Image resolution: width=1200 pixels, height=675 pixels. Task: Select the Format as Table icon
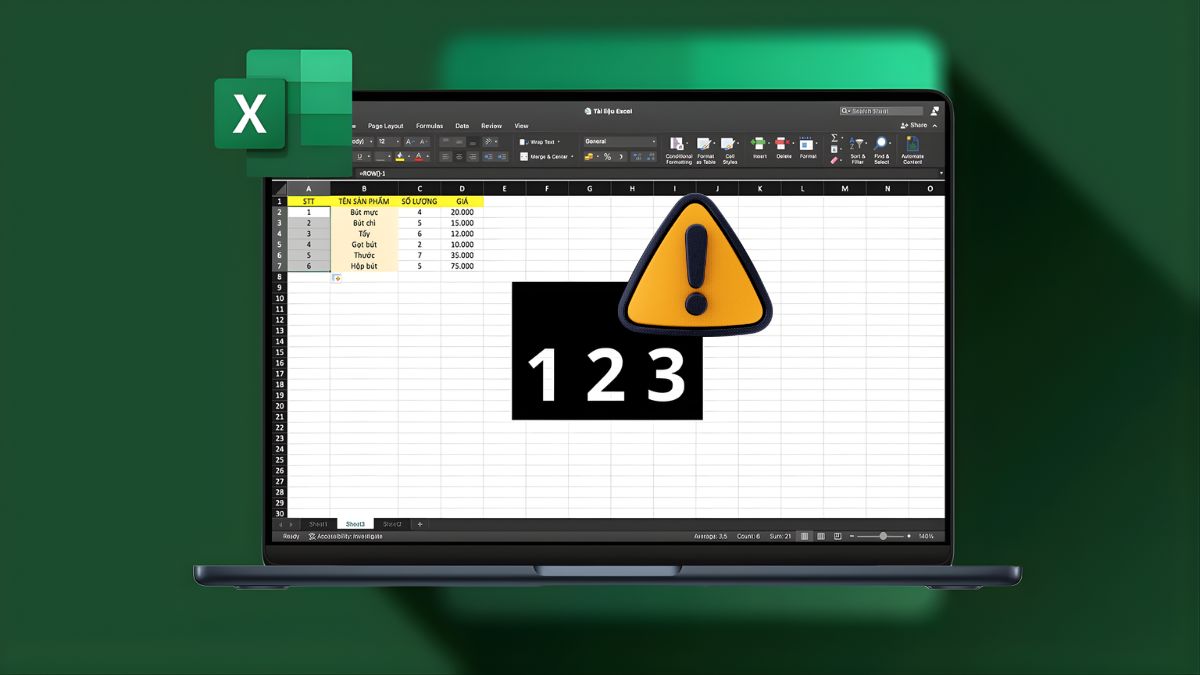tap(705, 143)
